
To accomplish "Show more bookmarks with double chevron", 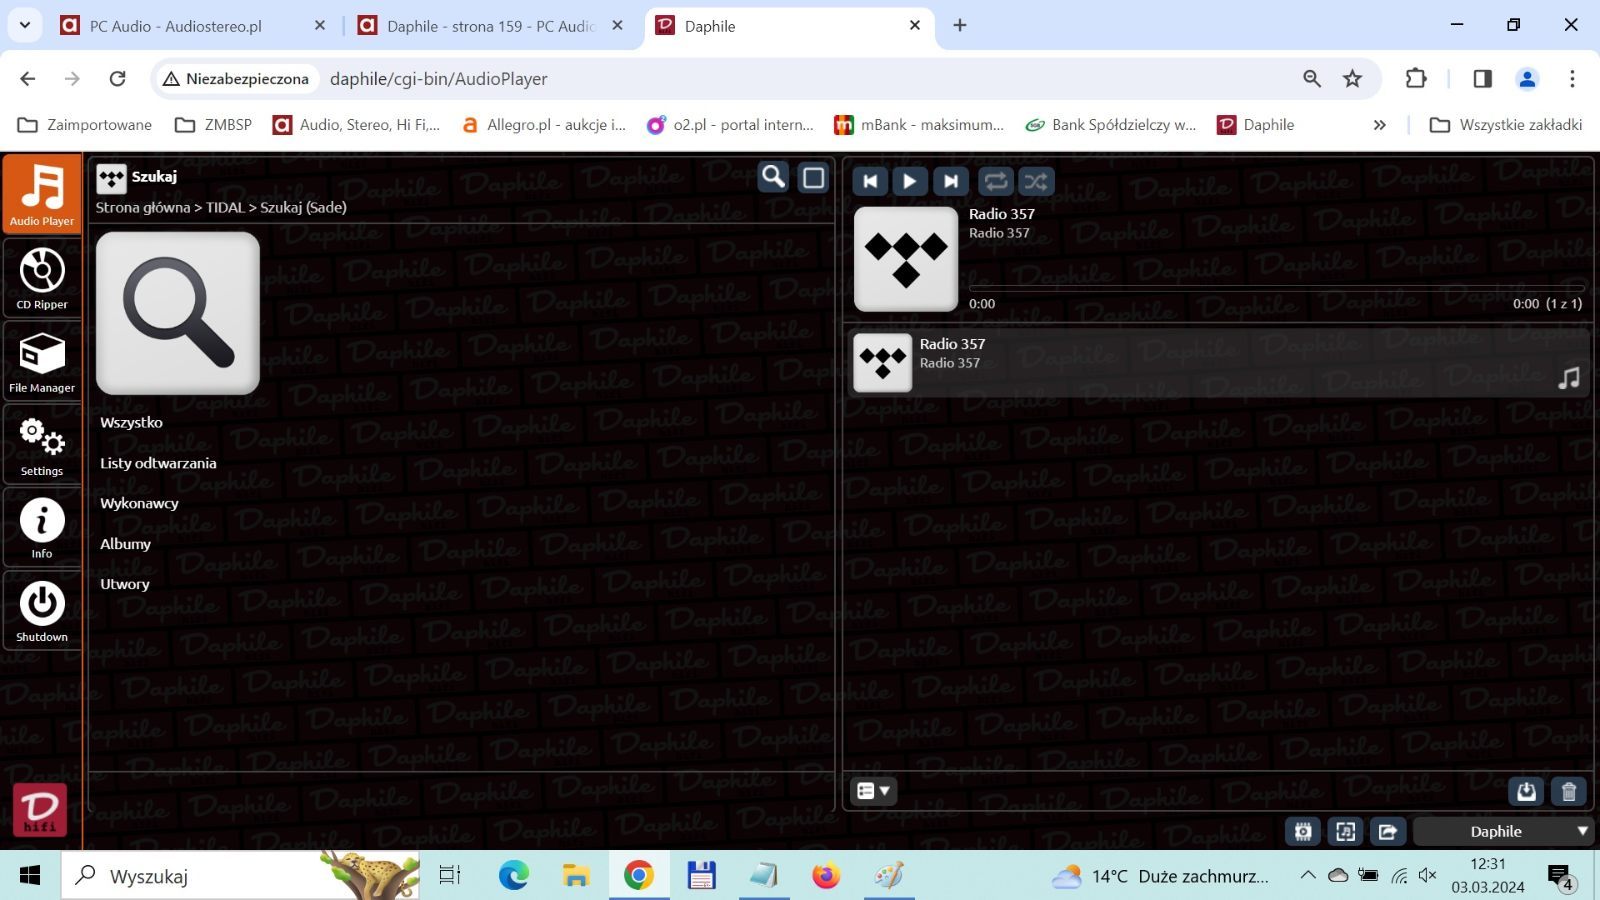I will pos(1380,125).
